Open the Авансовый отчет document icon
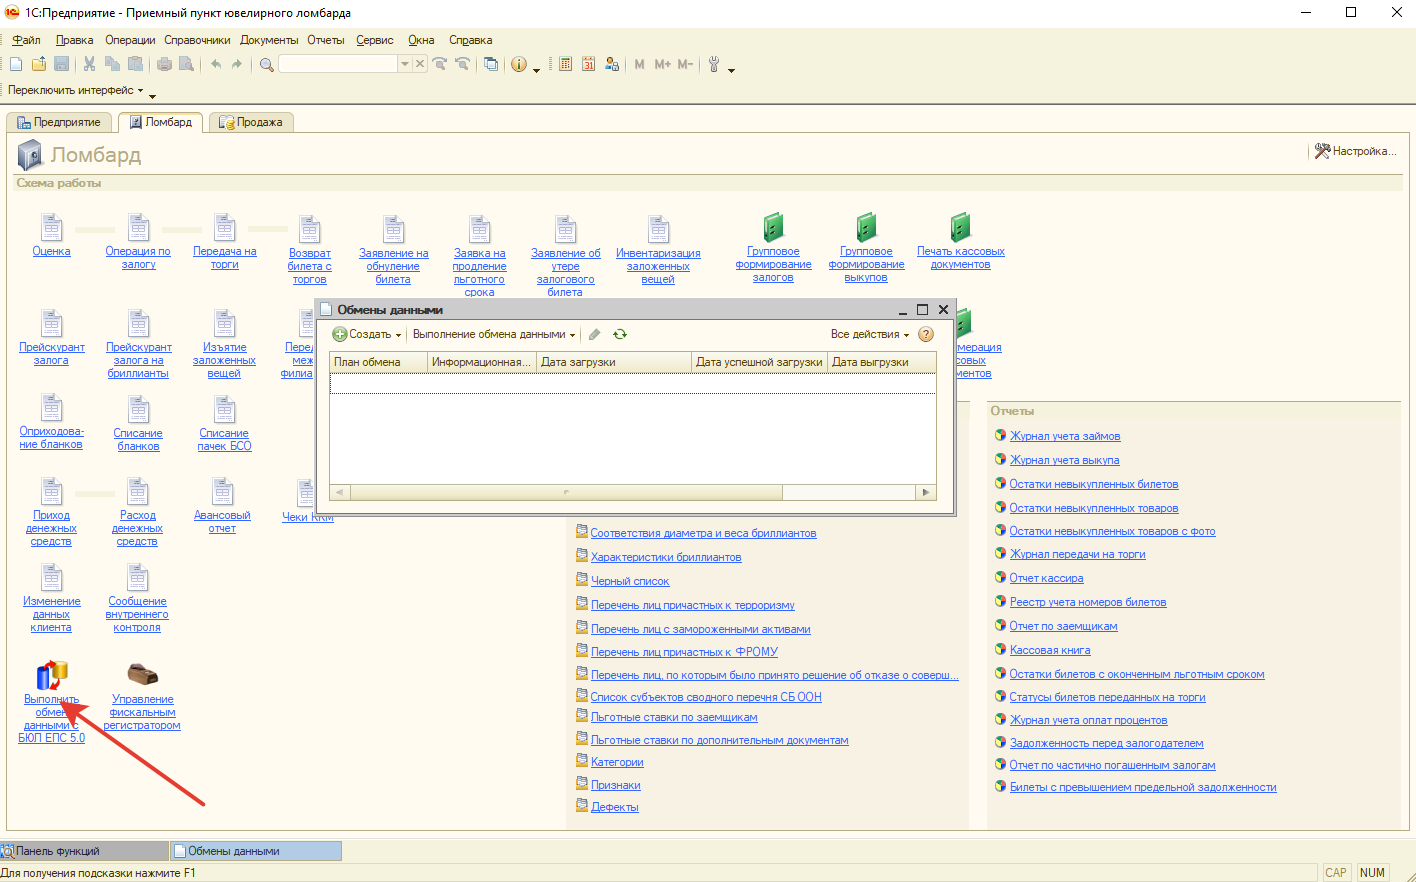The height and width of the screenshot is (882, 1416). coord(222,492)
